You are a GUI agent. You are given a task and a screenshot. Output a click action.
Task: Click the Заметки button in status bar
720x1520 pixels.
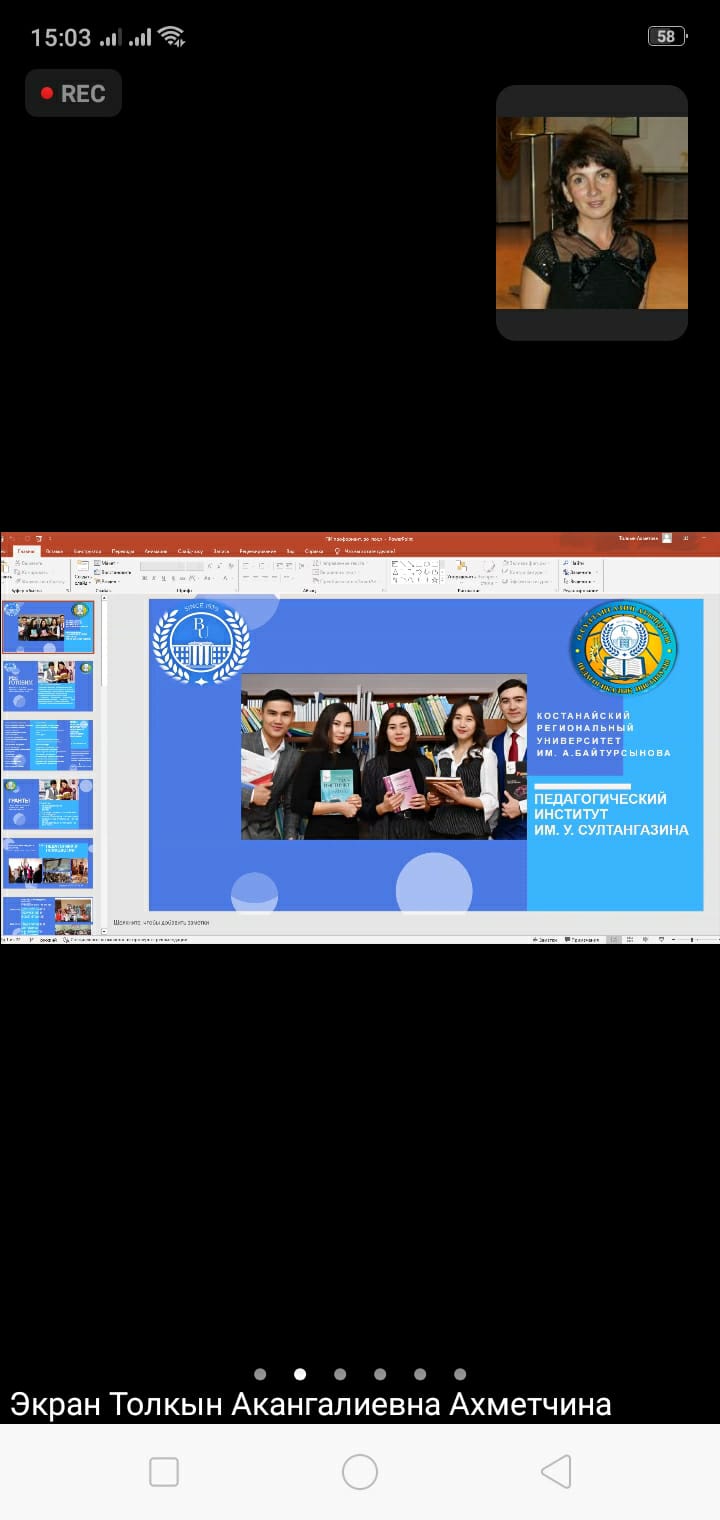click(545, 940)
